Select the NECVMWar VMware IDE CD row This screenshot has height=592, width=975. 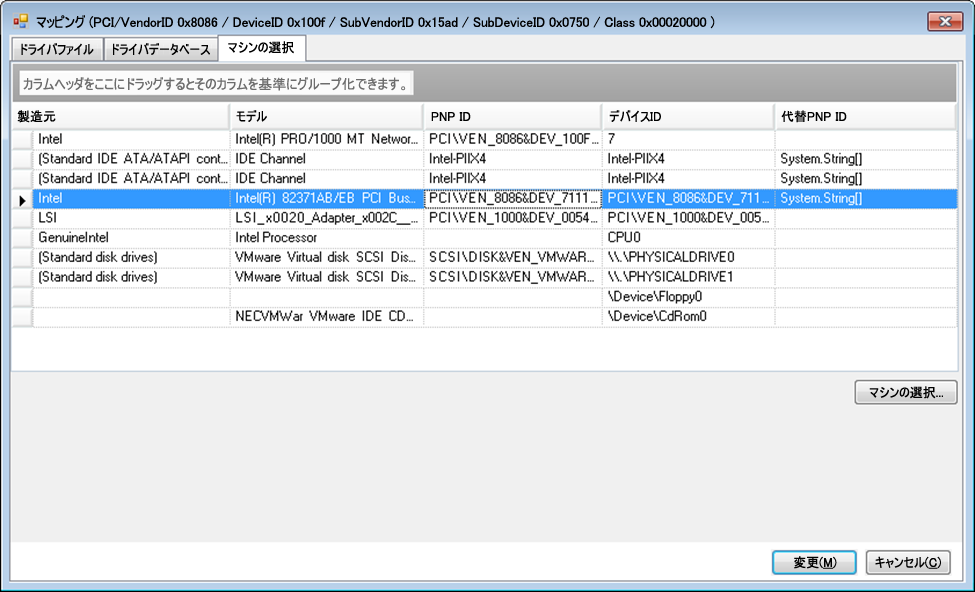(326, 317)
